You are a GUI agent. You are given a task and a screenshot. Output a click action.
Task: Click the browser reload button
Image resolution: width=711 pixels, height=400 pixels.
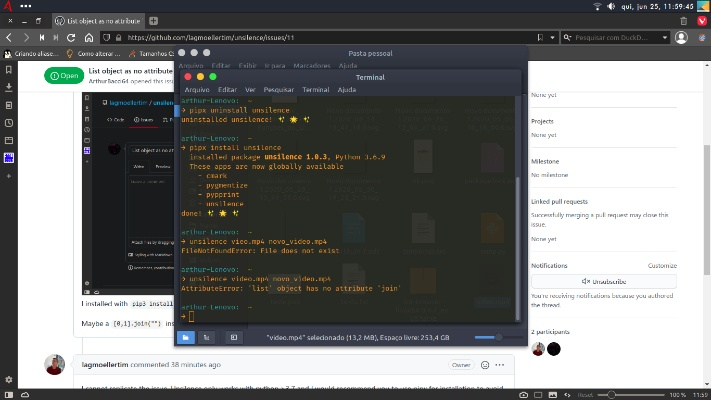coord(73,38)
